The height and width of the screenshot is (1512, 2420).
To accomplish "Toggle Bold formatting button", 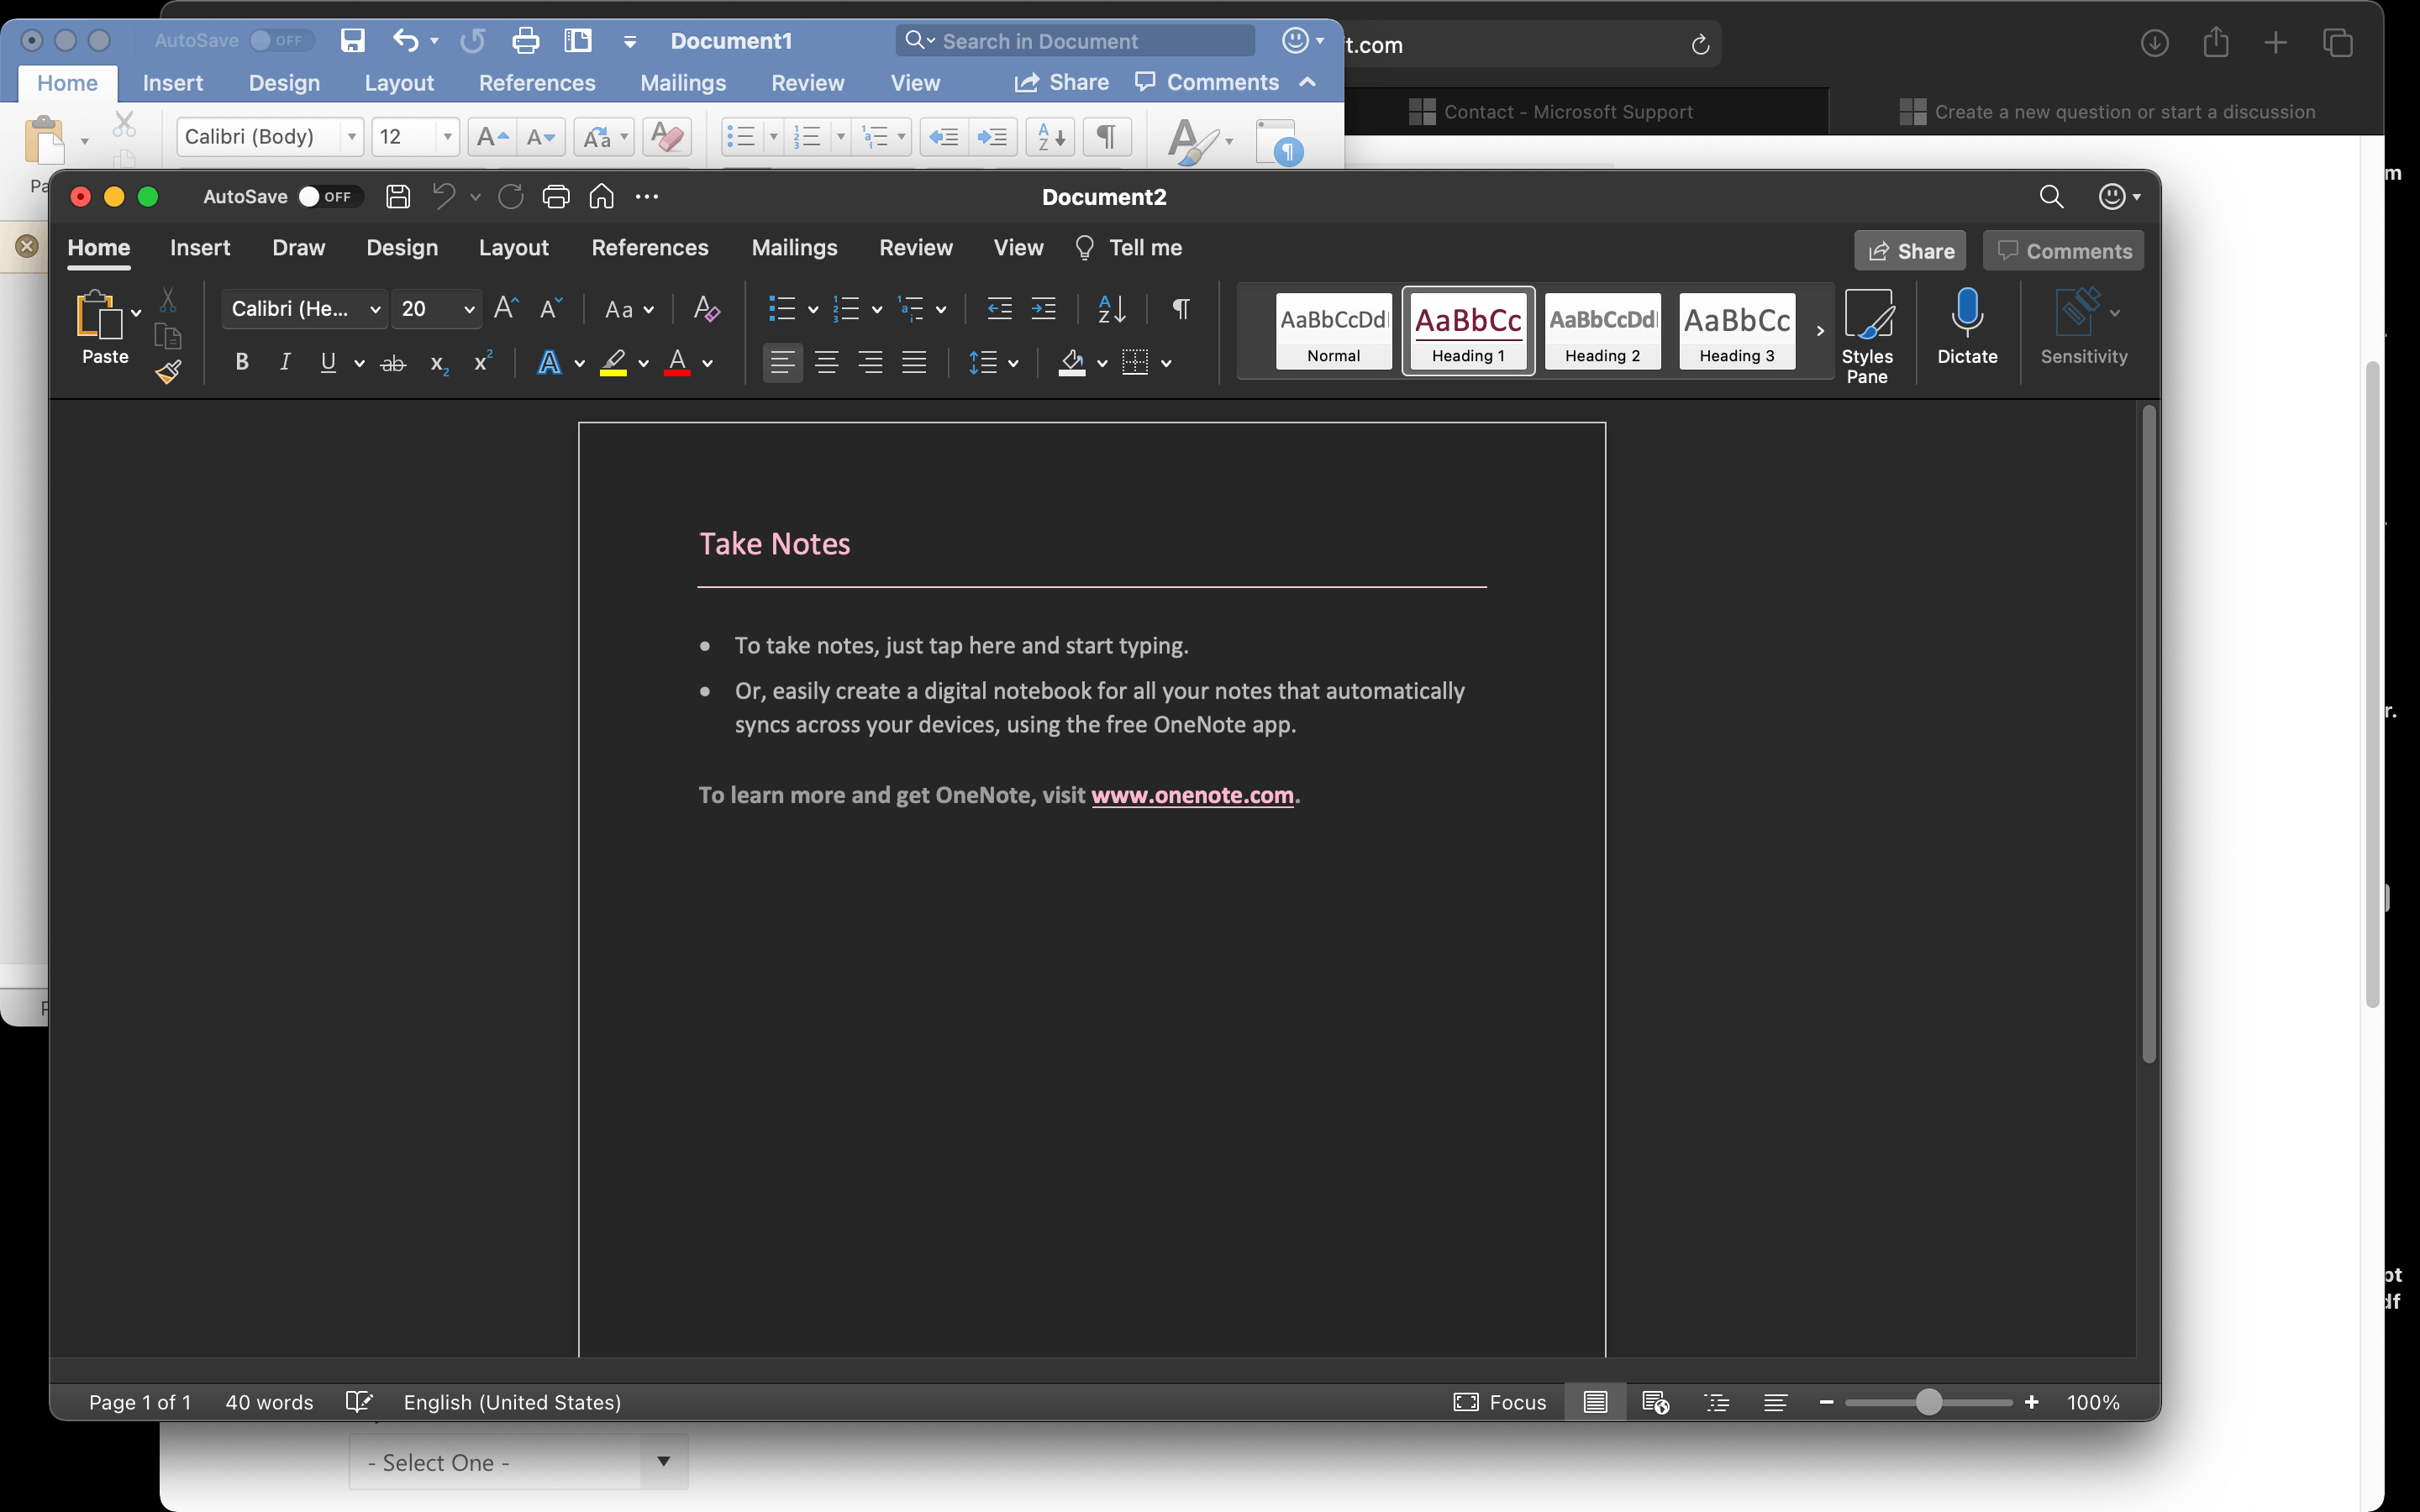I will [241, 362].
